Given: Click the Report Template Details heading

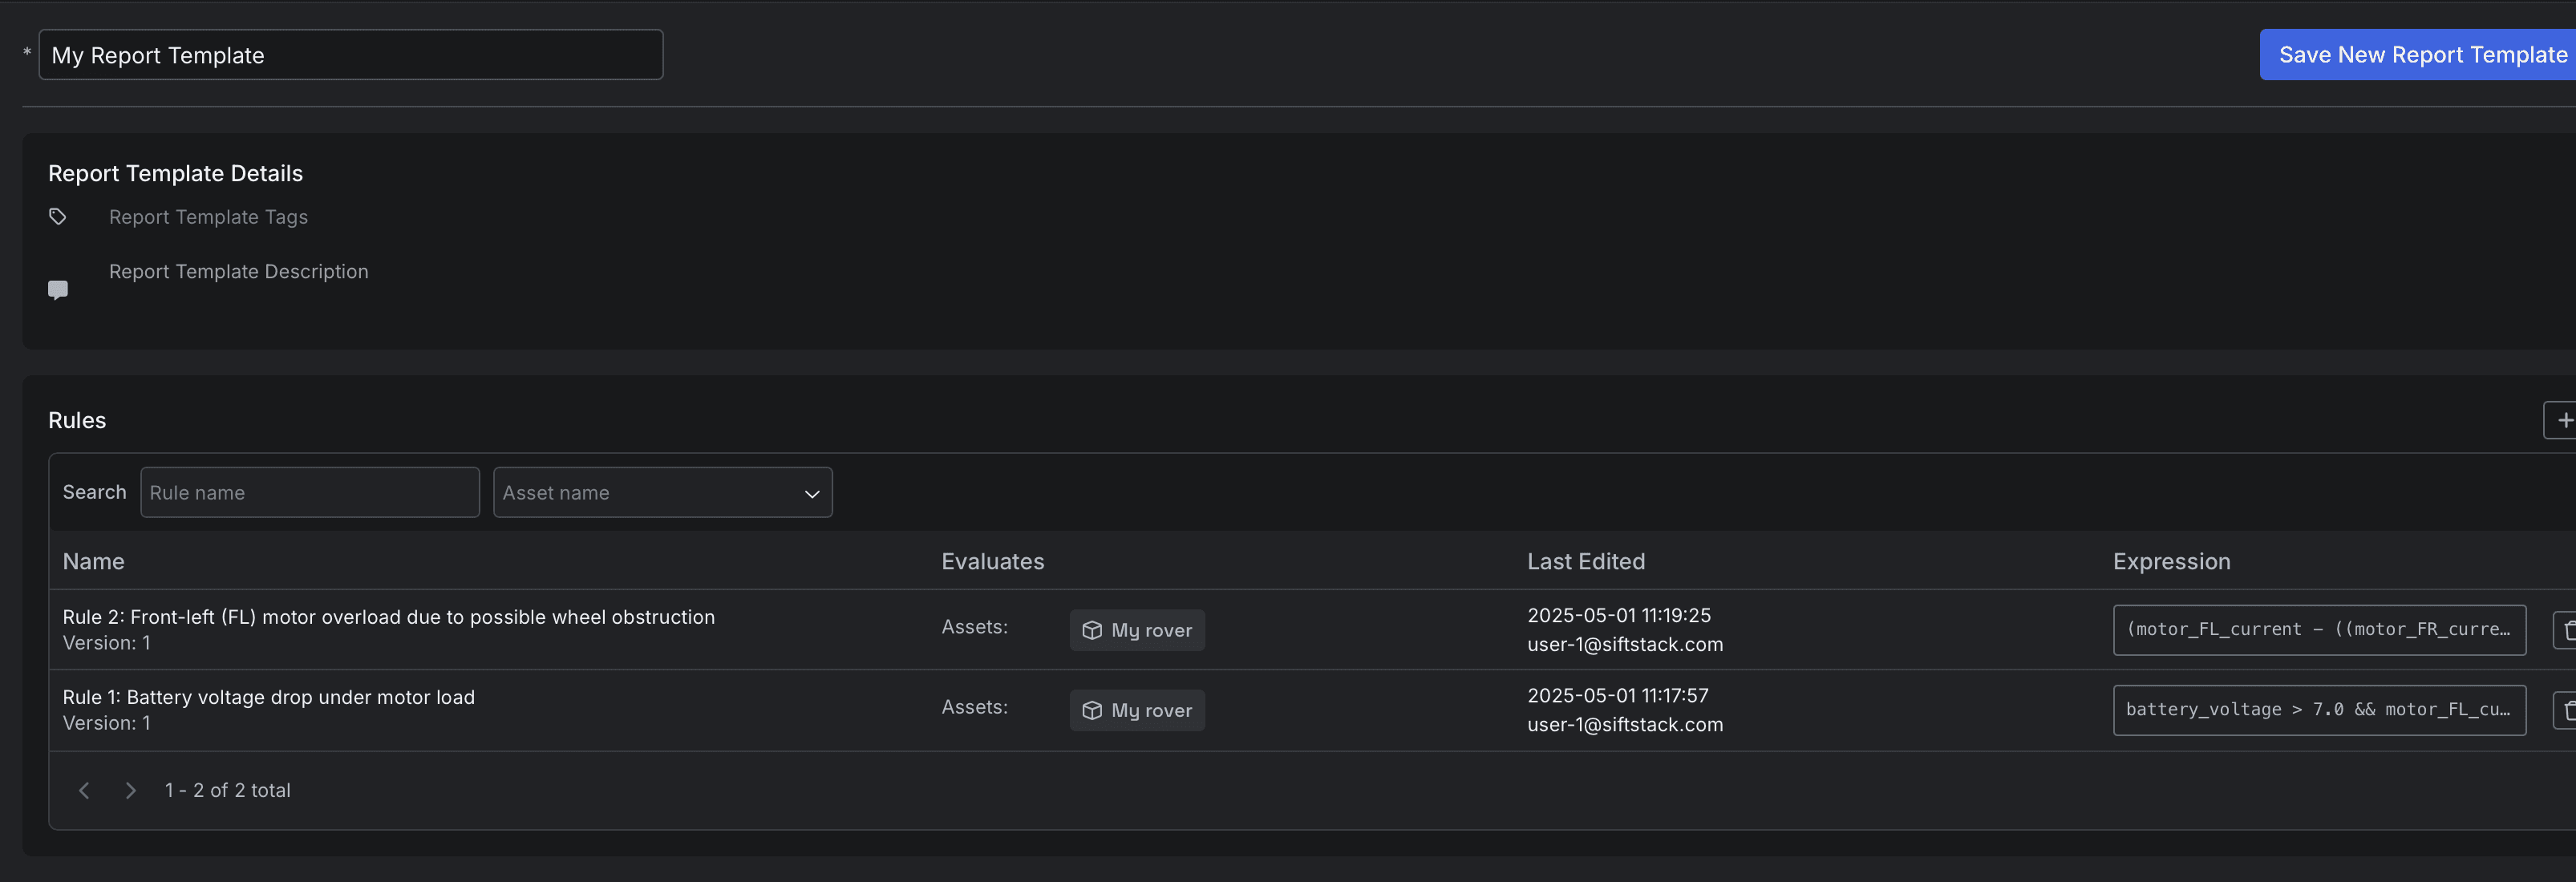Looking at the screenshot, I should (x=175, y=173).
